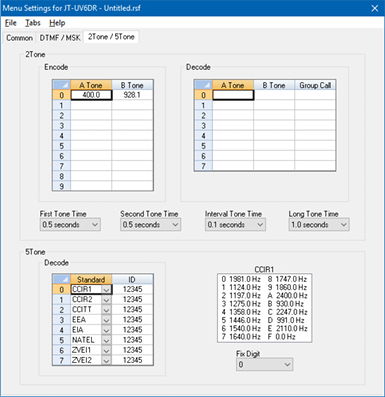The height and width of the screenshot is (397, 385).
Task: Select 5Tone Decode row header 4
Action: (61, 330)
